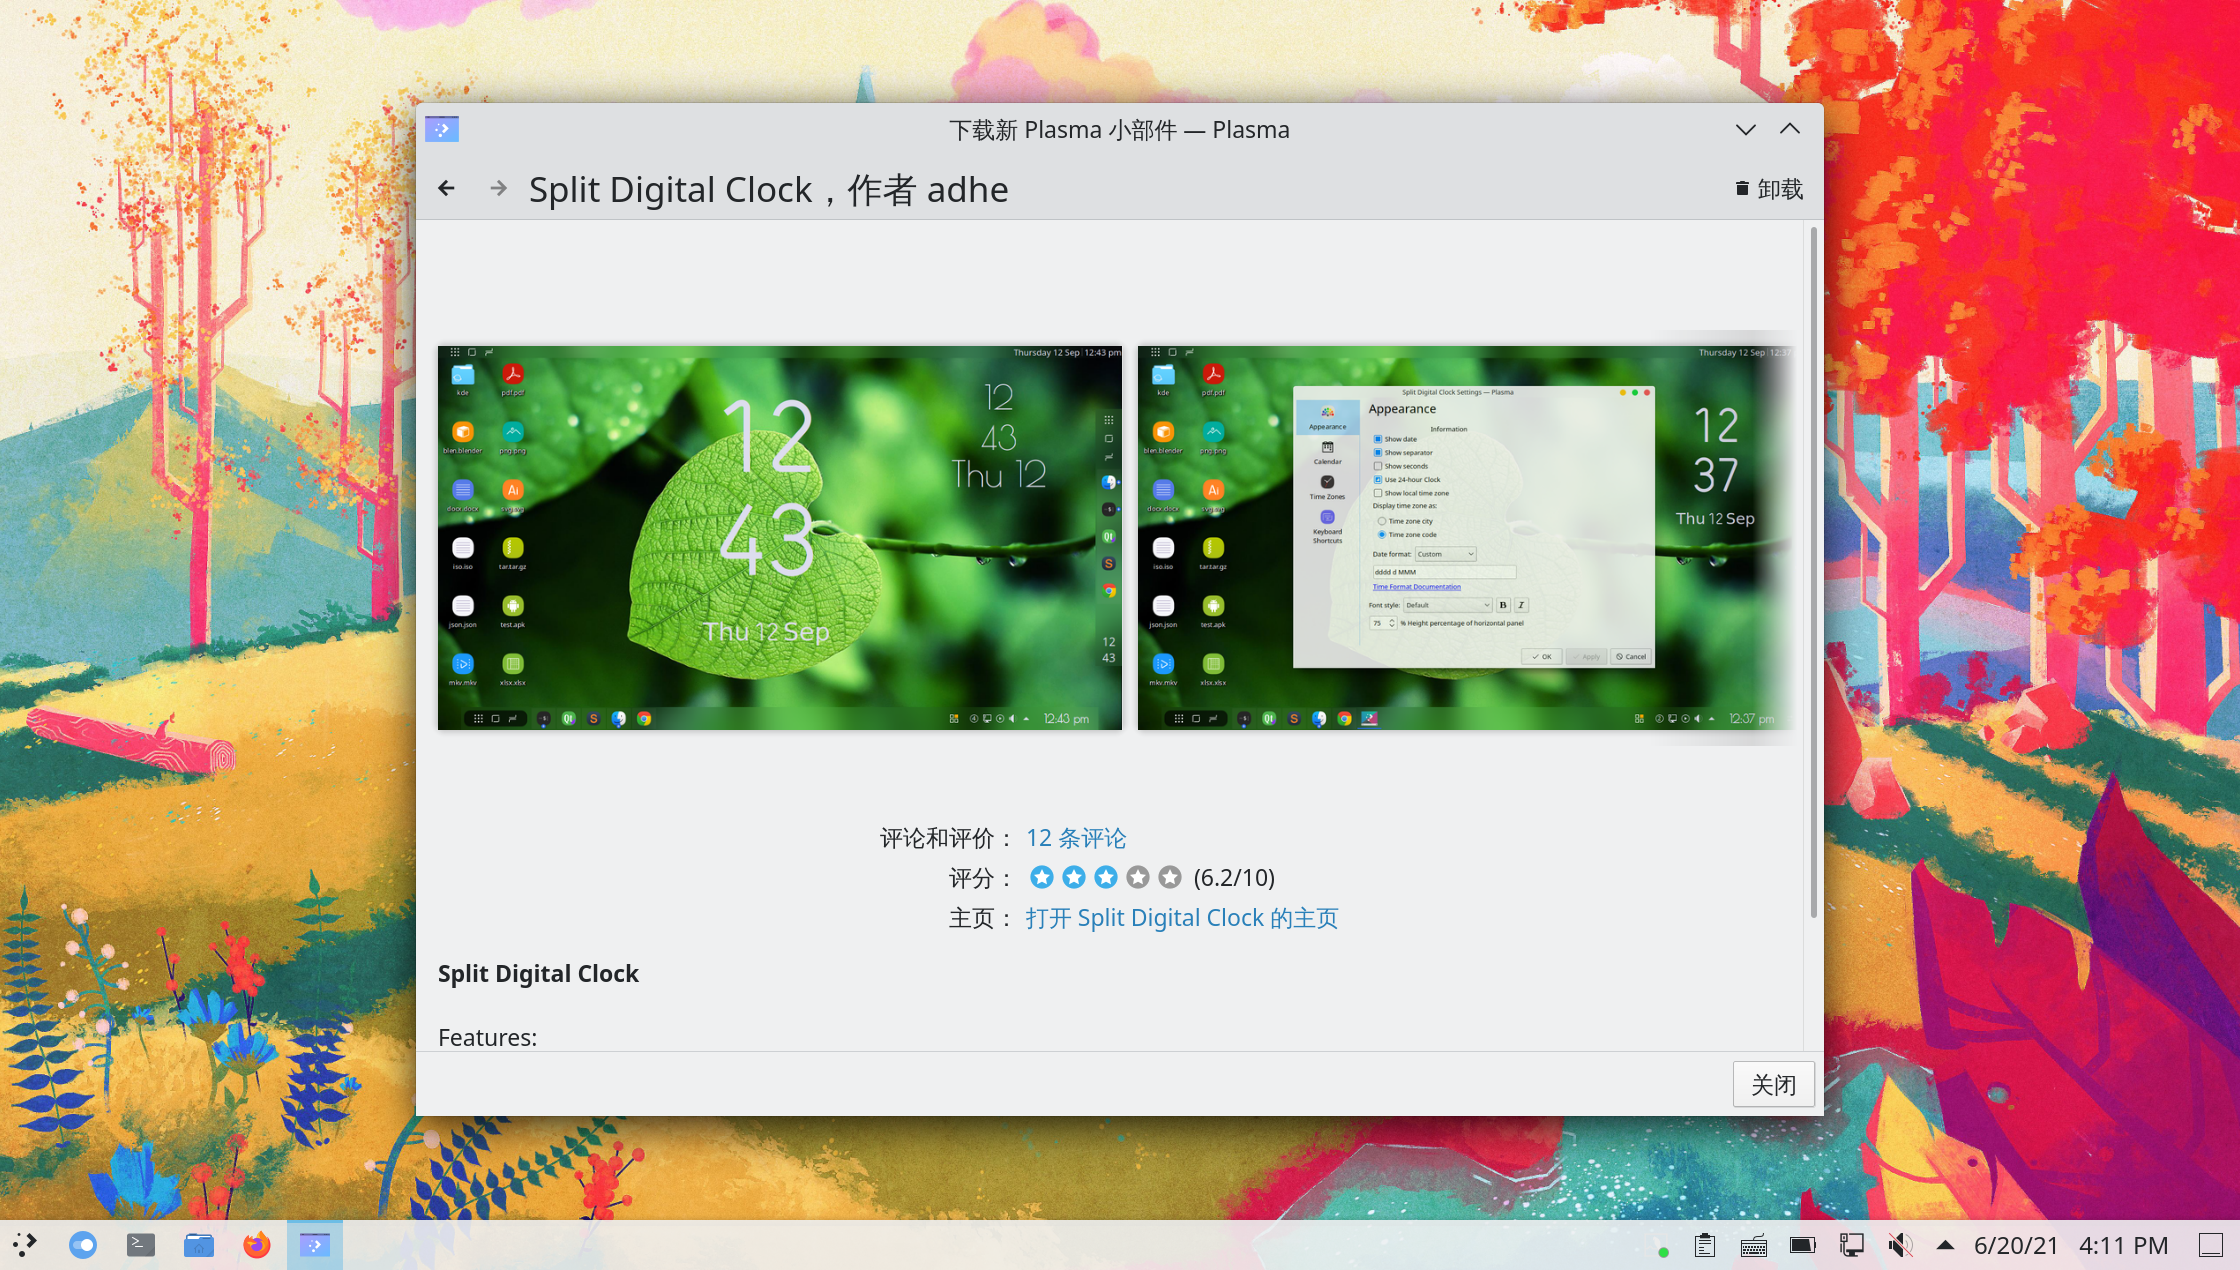Open keyboard layout indicator in system tray
The image size is (2240, 1270).
click(1753, 1246)
